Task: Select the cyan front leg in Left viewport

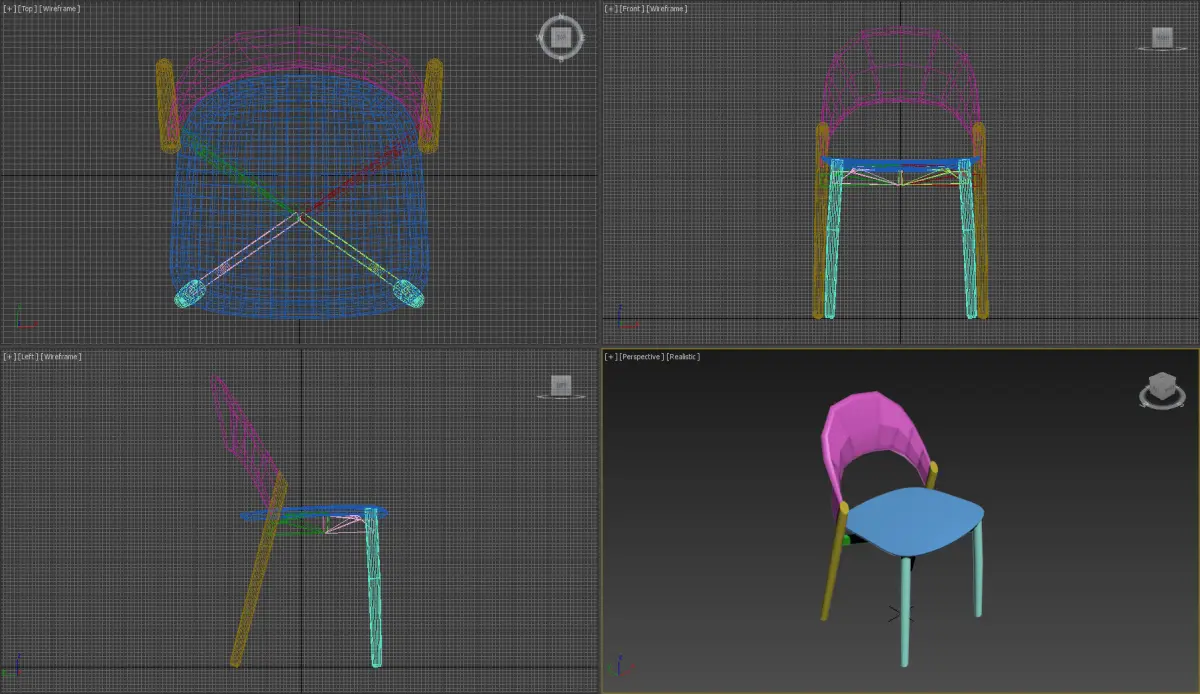Action: [x=374, y=590]
